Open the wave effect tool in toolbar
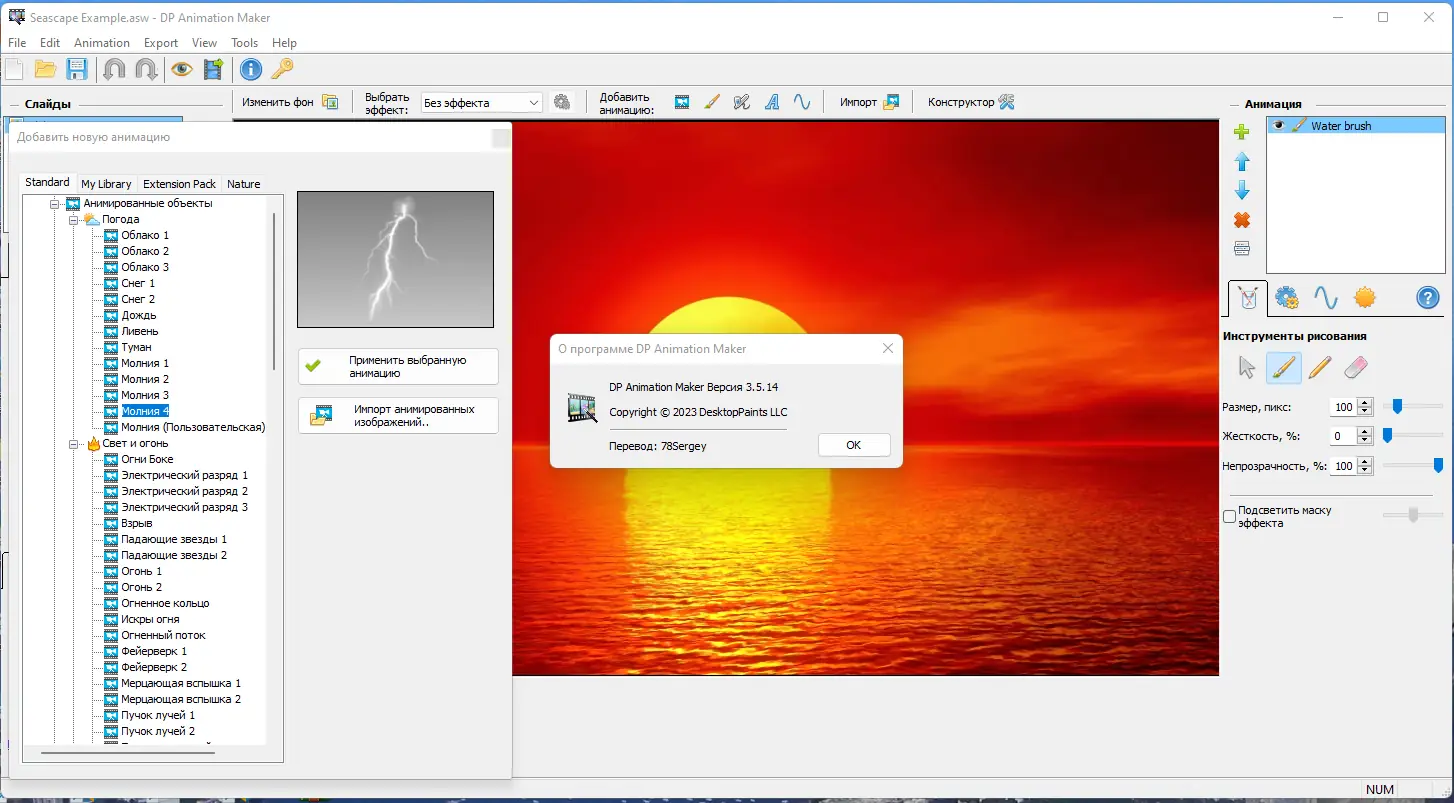Screen dimensions: 1454x803 point(803,101)
